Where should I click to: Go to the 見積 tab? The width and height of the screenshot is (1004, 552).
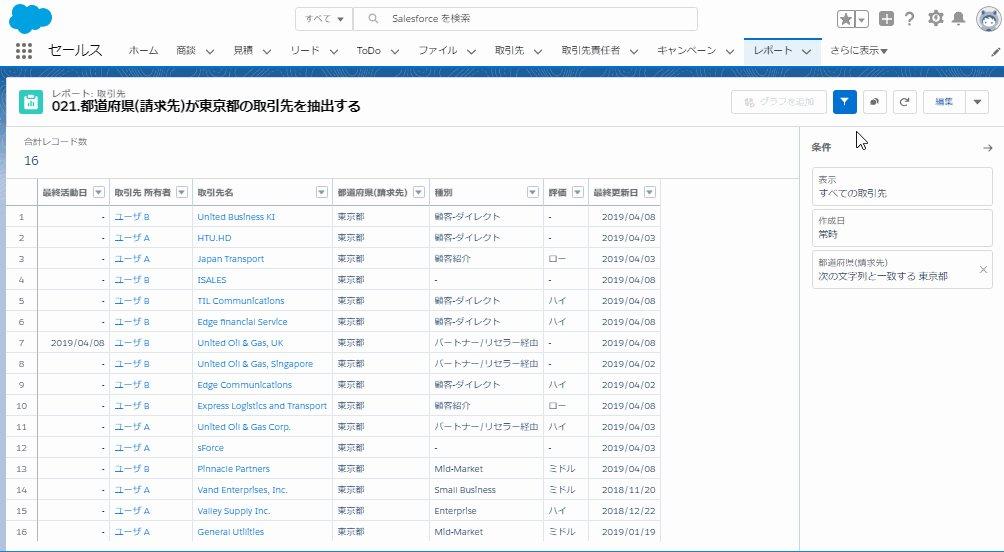(x=243, y=51)
